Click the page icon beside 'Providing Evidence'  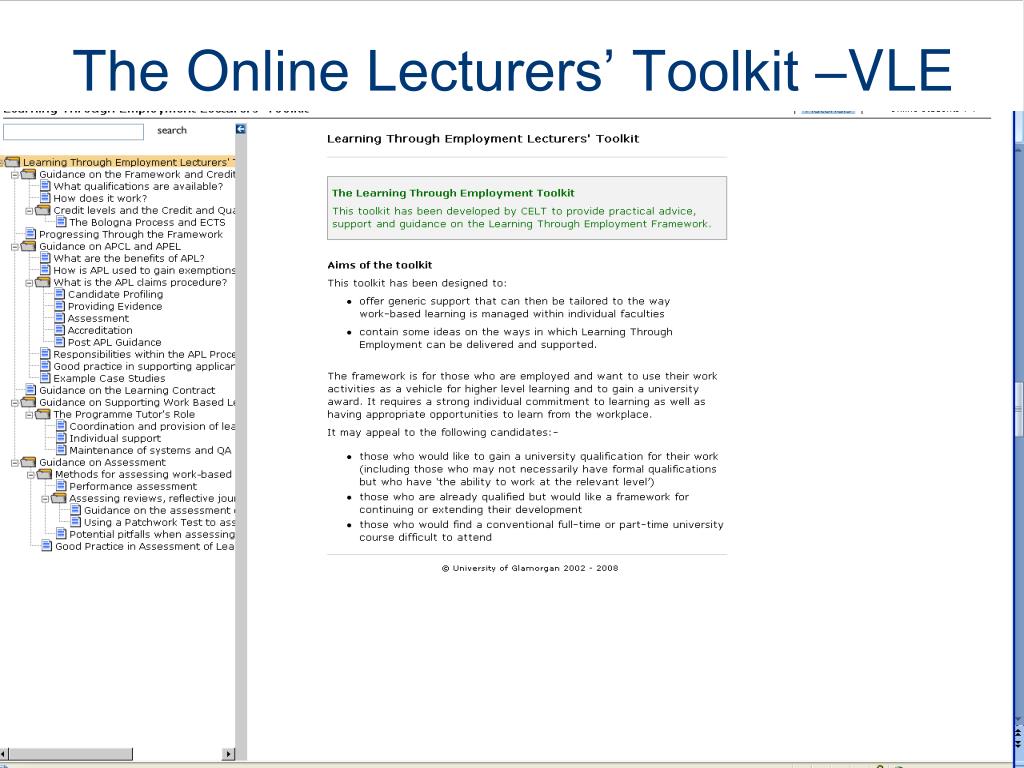(x=59, y=306)
